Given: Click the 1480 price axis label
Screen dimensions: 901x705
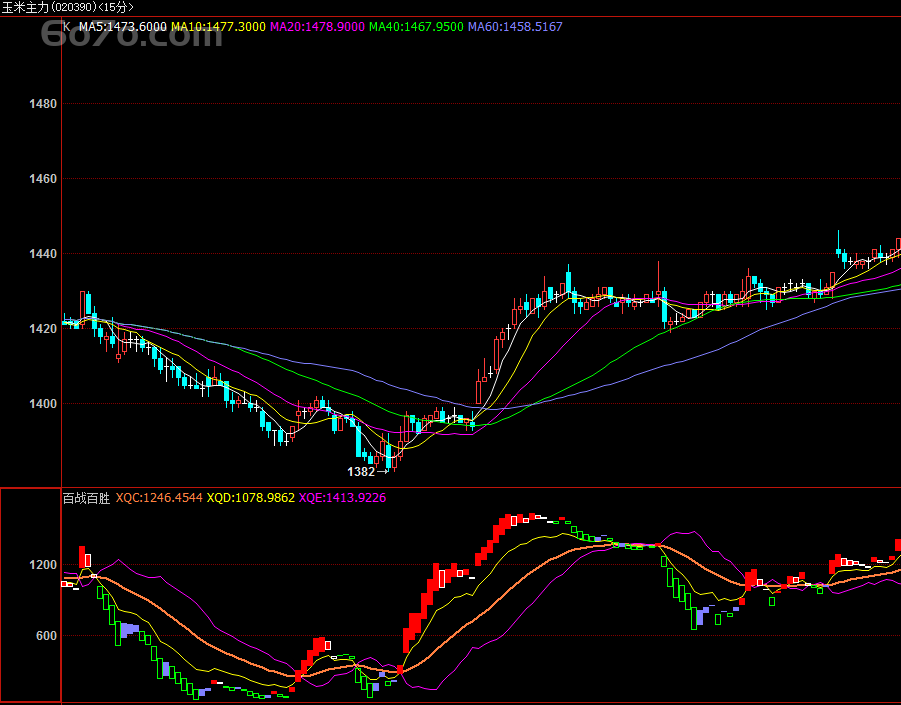Looking at the screenshot, I should [43, 104].
